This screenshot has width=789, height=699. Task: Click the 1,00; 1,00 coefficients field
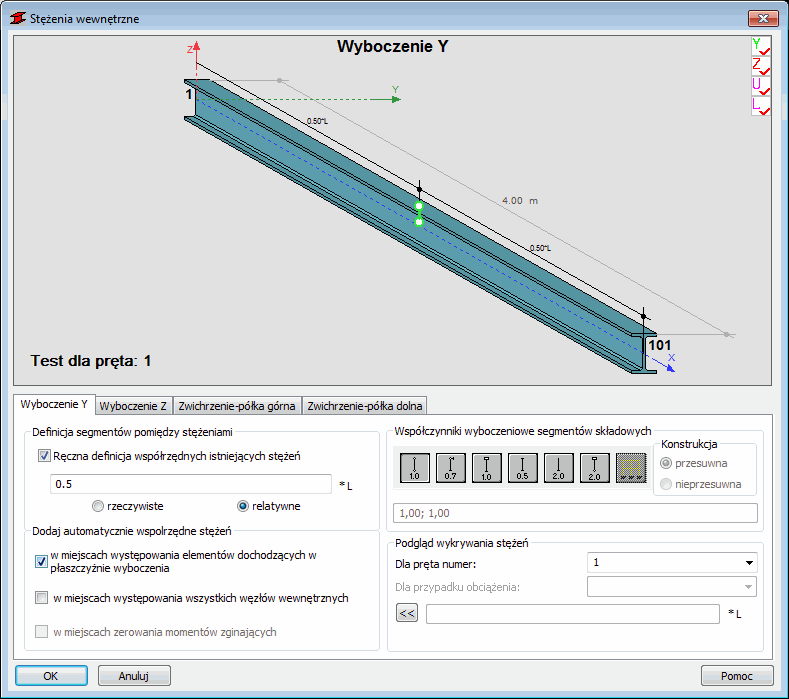tap(575, 513)
